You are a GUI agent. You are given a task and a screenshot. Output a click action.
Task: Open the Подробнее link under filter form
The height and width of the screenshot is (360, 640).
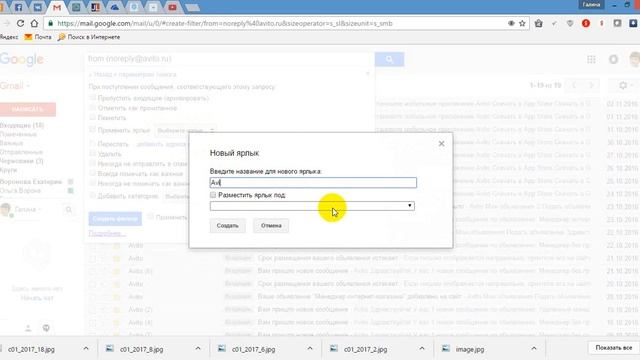[107, 233]
